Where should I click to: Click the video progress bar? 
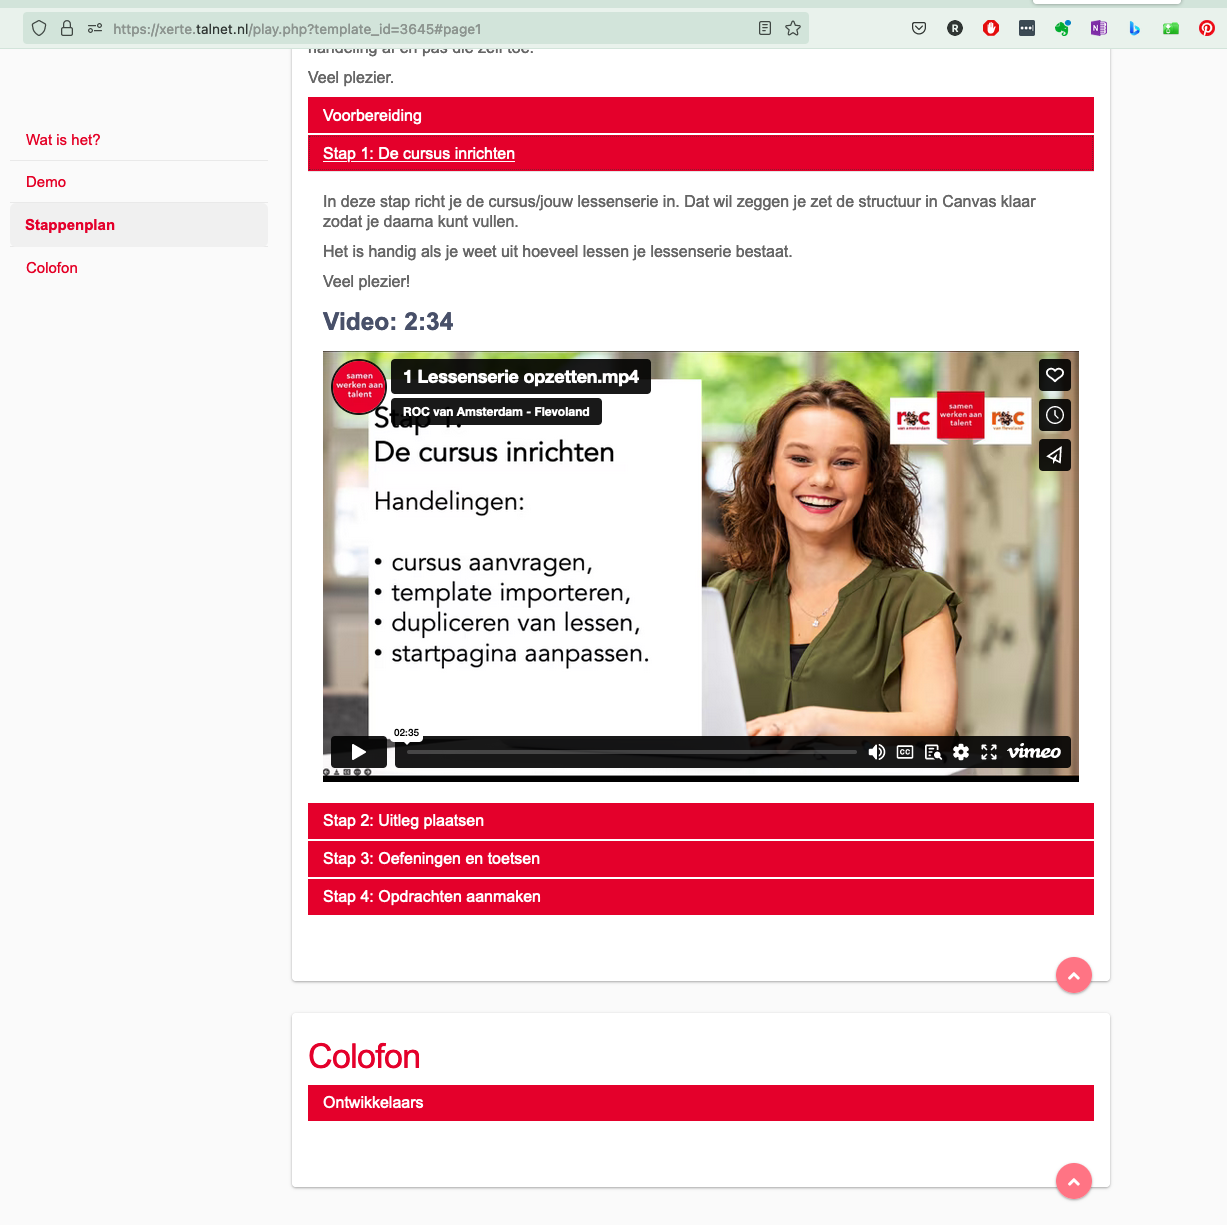632,752
